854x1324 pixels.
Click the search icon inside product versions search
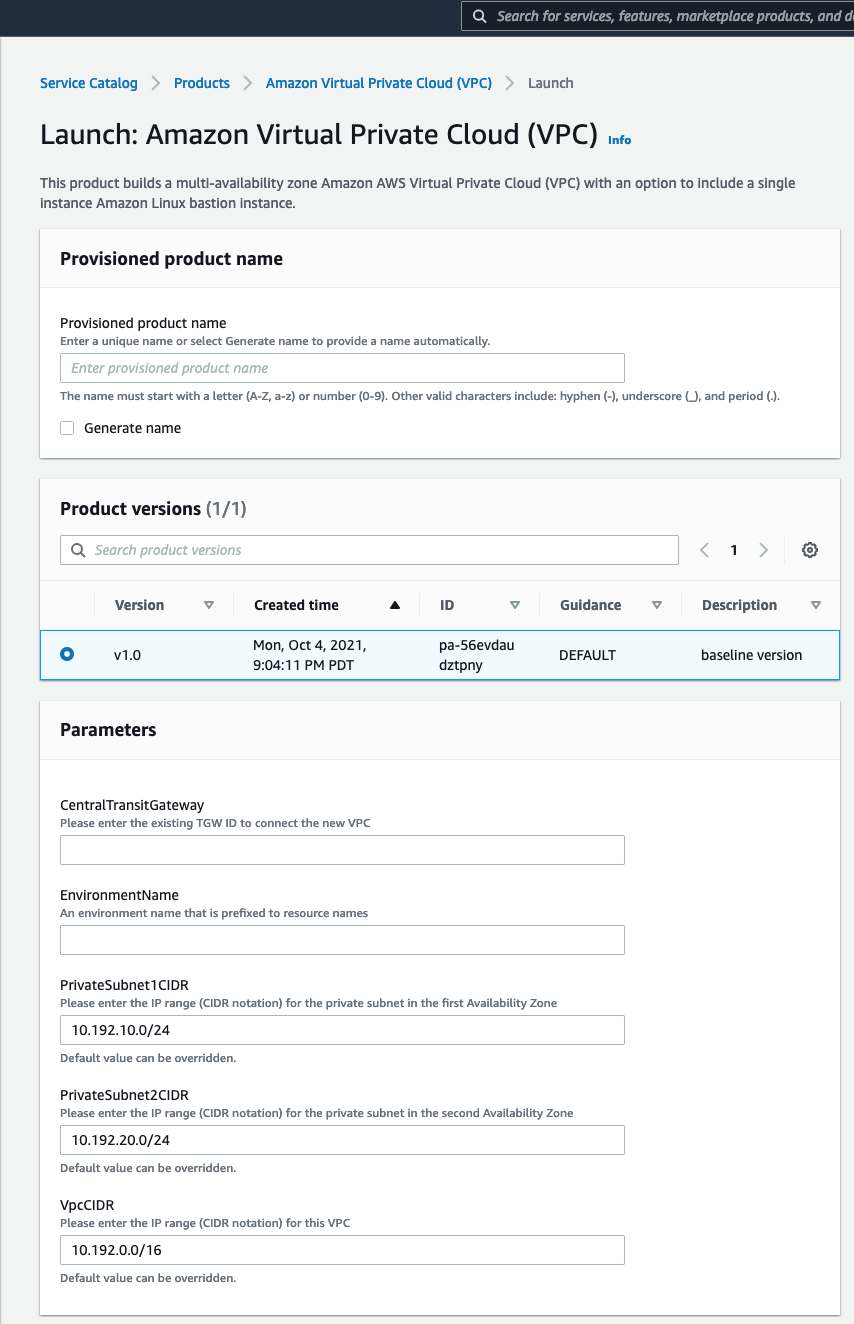click(x=78, y=550)
